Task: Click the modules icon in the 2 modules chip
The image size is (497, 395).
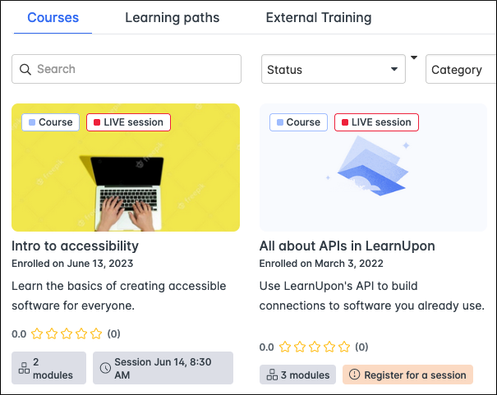Action: pos(24,368)
